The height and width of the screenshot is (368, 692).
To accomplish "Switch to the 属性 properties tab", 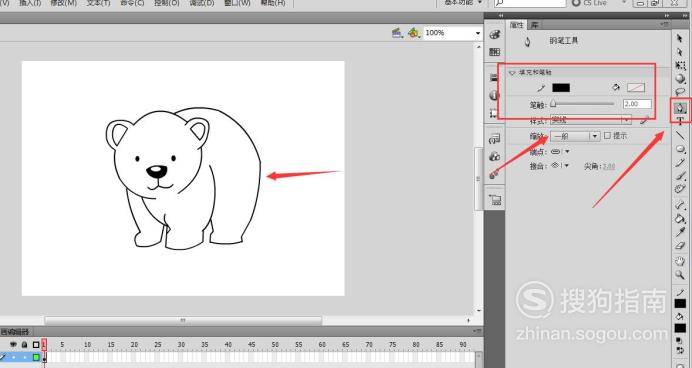I will point(517,25).
